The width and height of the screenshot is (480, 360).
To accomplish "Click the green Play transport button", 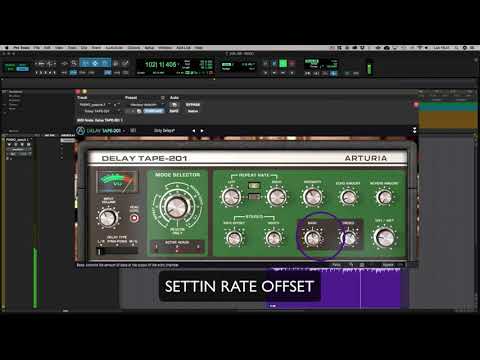I will tap(283, 63).
